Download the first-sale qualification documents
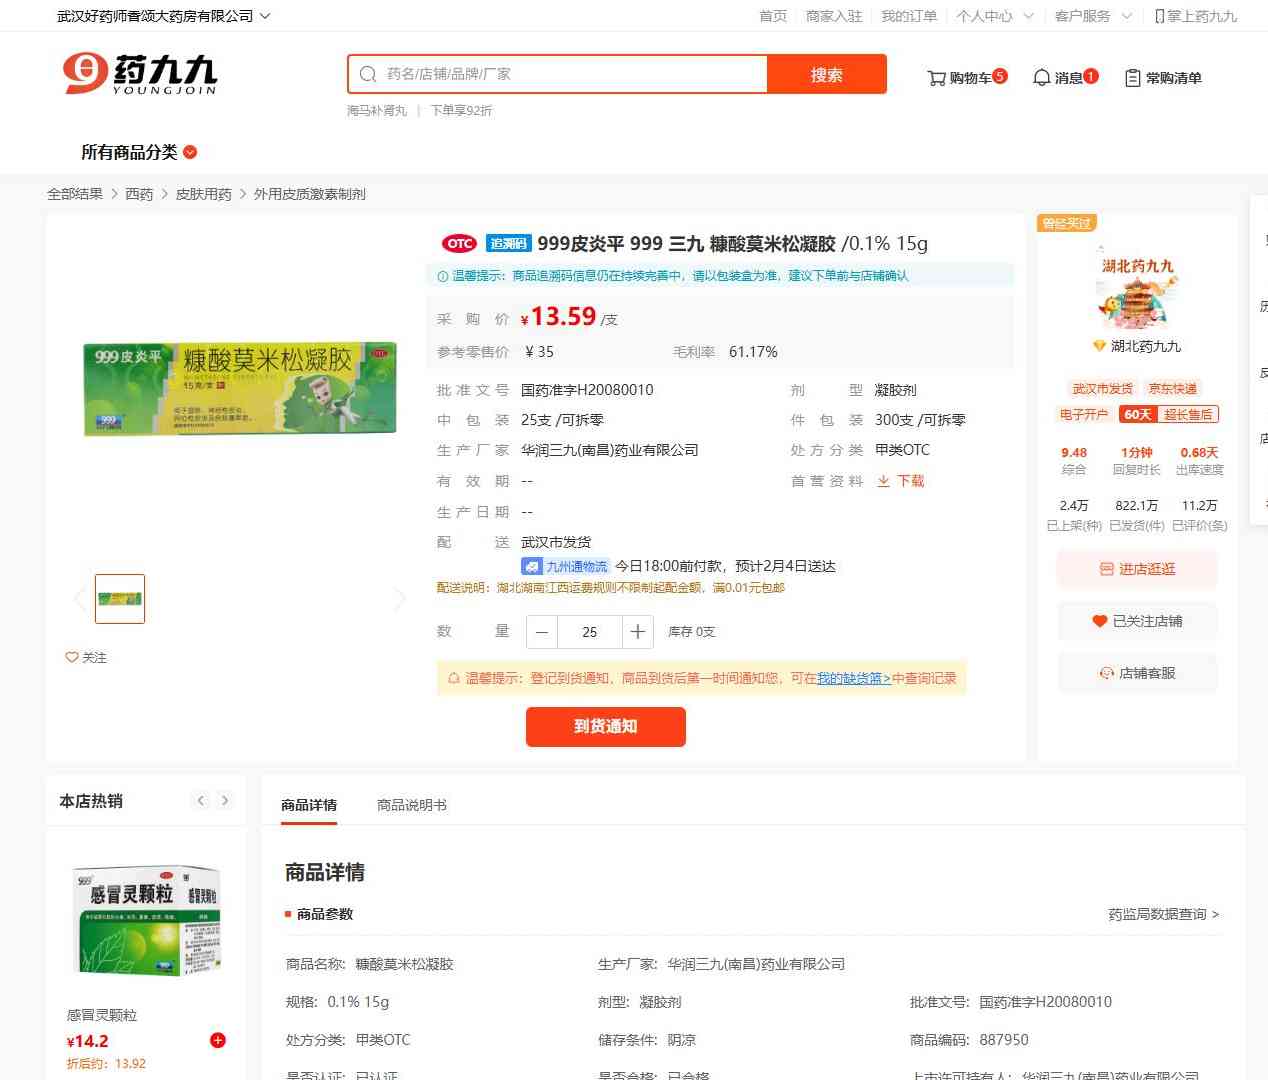The height and width of the screenshot is (1080, 1268). coord(900,481)
